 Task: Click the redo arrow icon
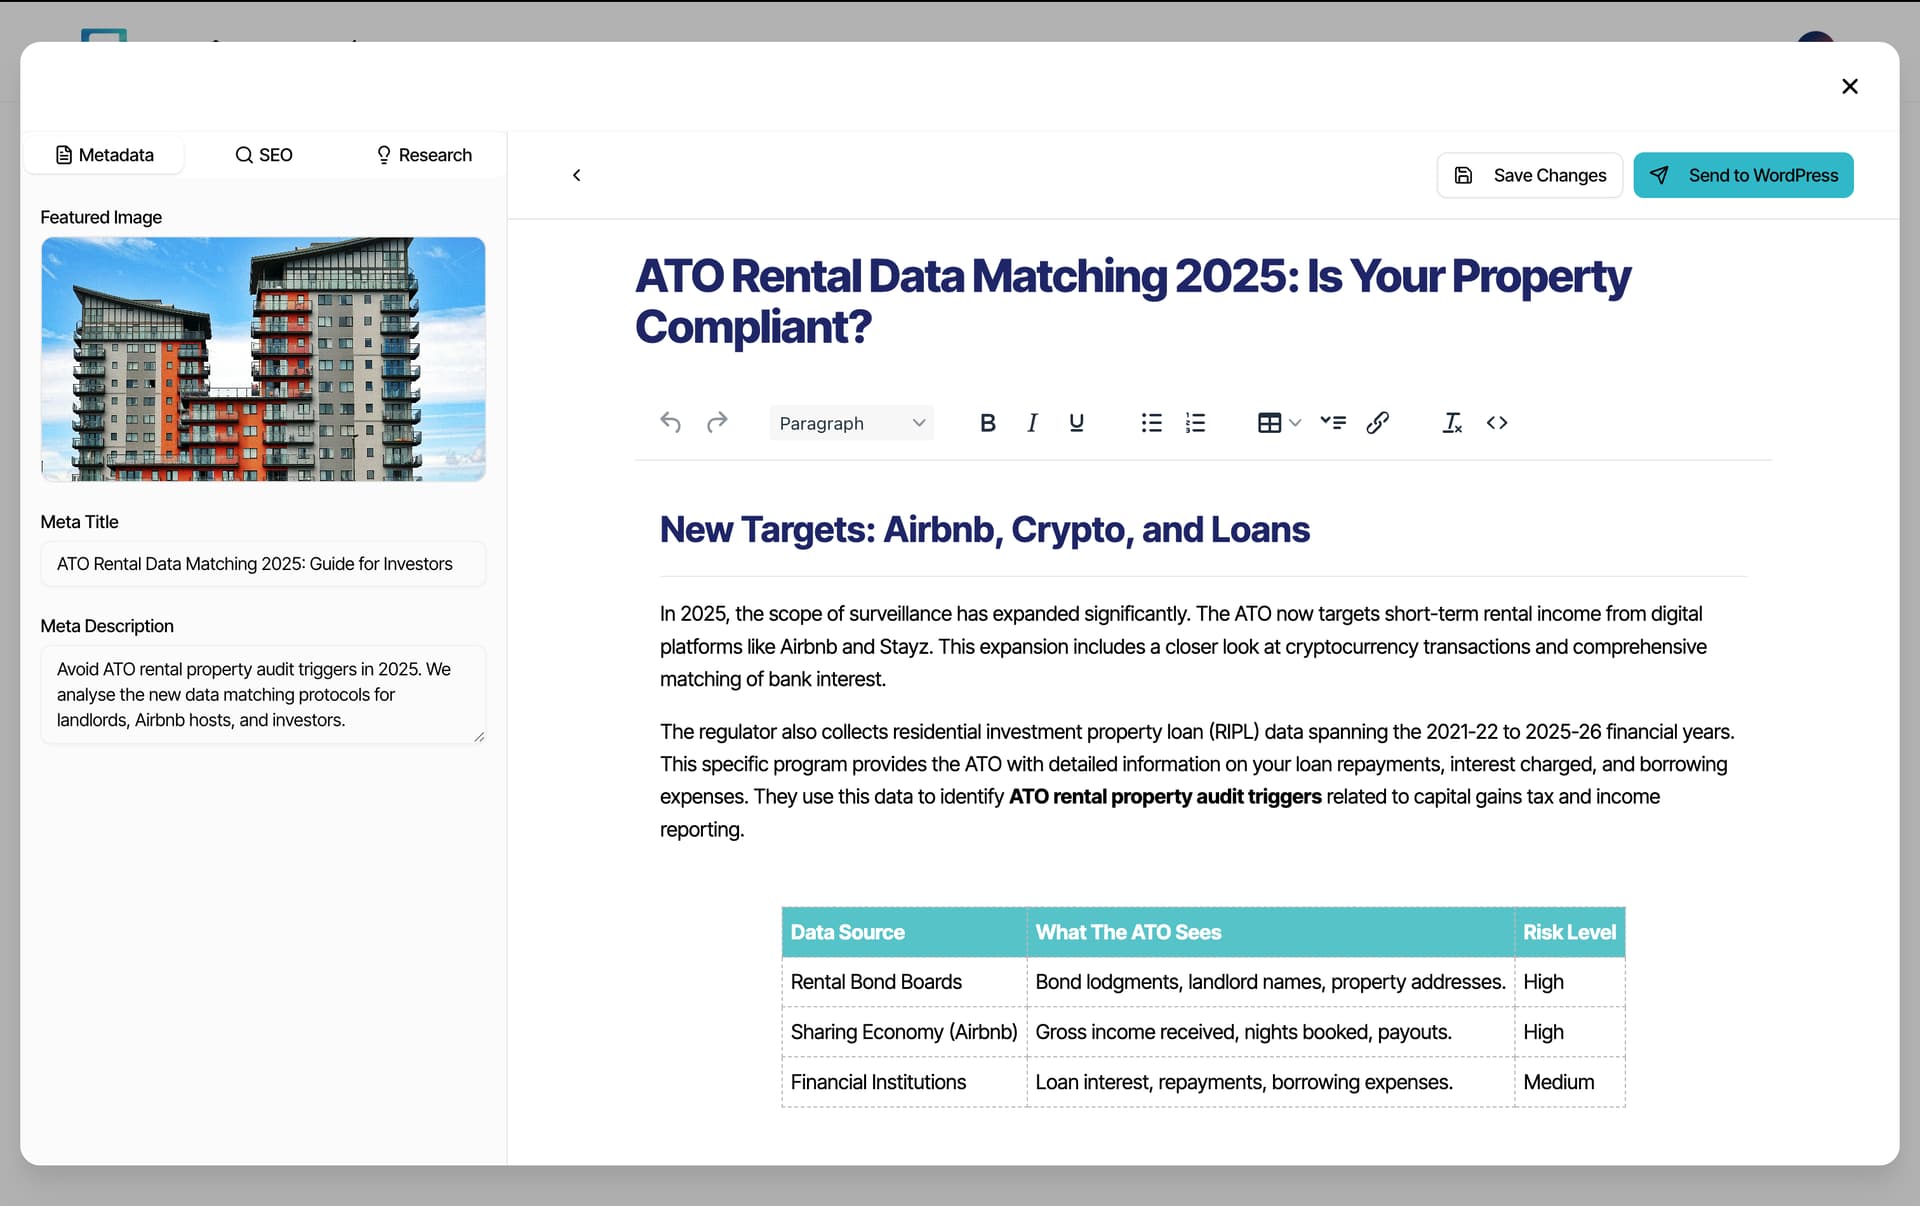(x=717, y=423)
